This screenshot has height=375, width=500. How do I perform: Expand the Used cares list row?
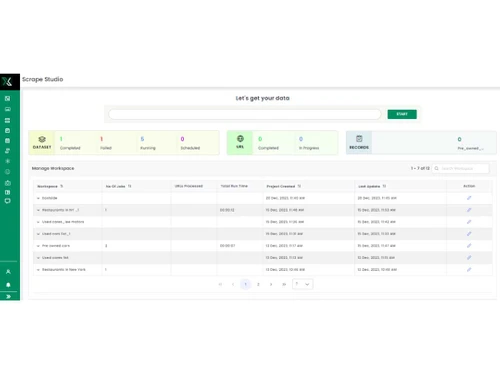coord(38,258)
